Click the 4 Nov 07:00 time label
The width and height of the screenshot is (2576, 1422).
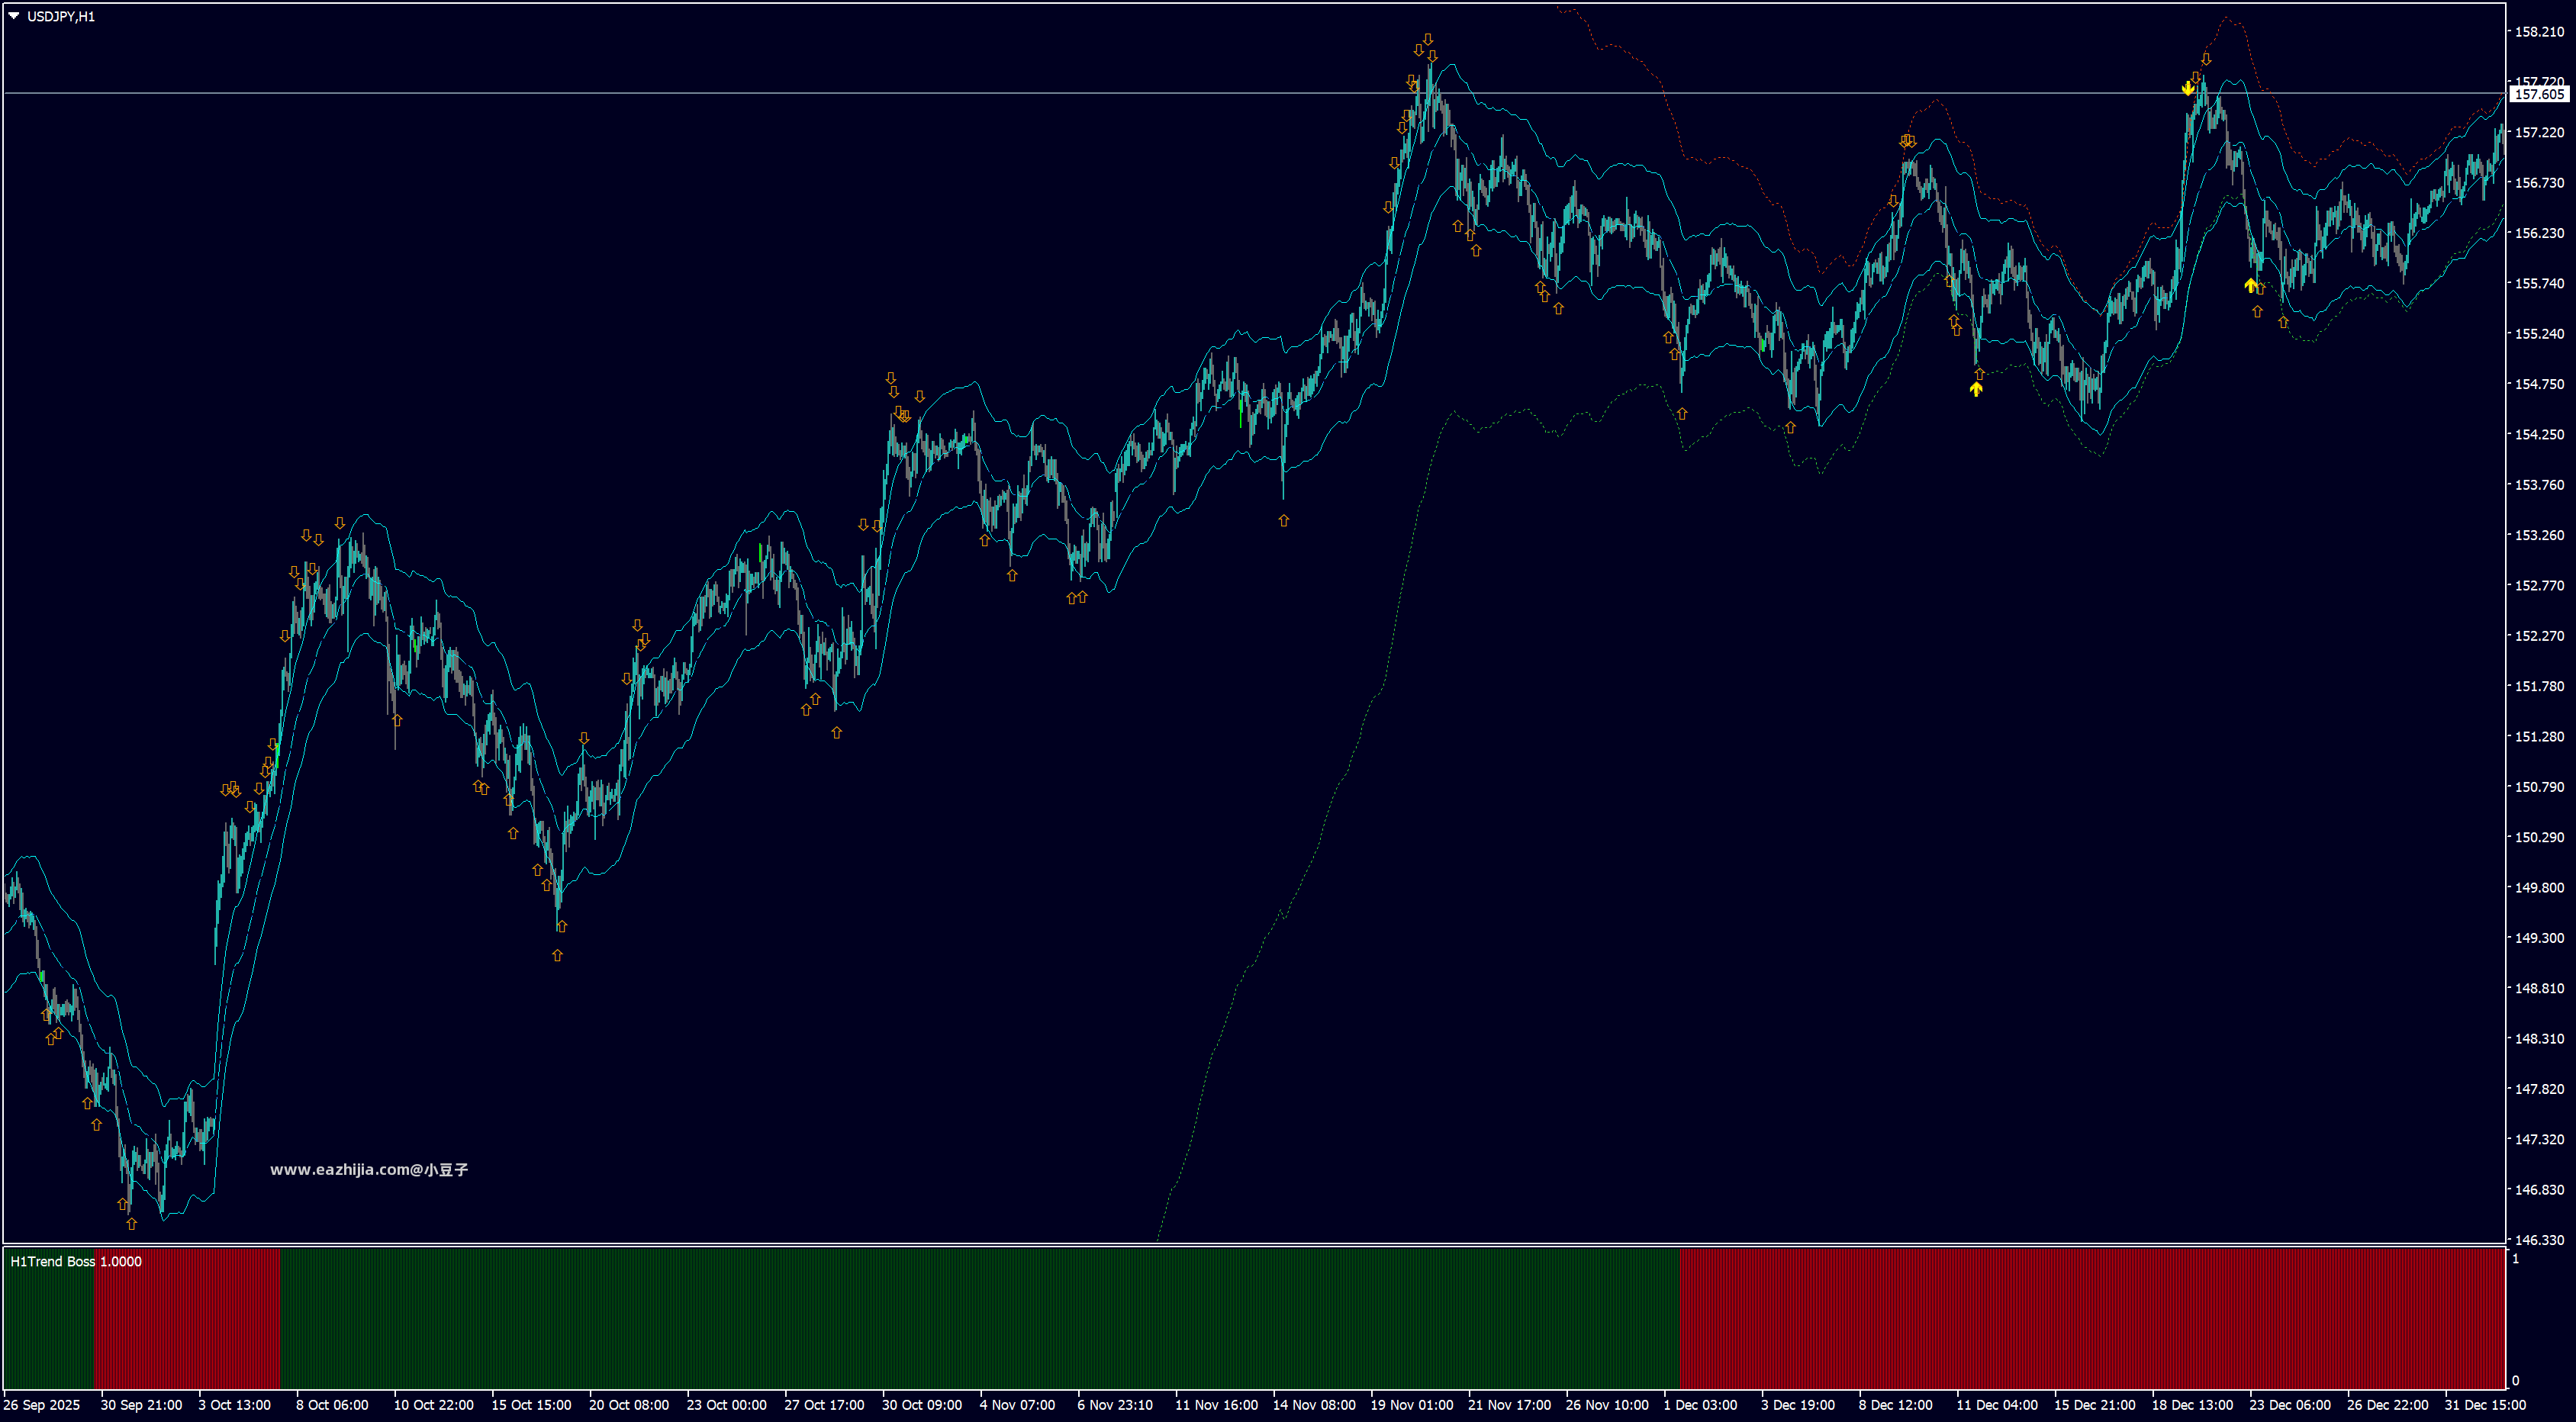pos(1017,1405)
